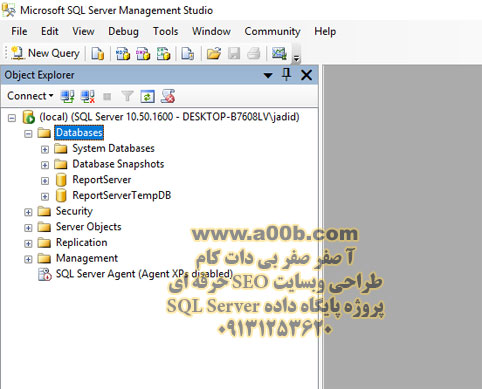This screenshot has height=389, width=482.
Task: Click the Open File folder icon
Action: pos(214,53)
